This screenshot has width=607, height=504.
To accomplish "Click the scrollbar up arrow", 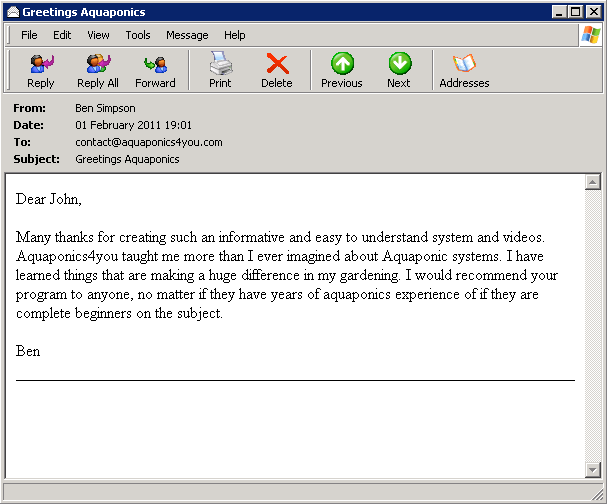I will tap(592, 182).
